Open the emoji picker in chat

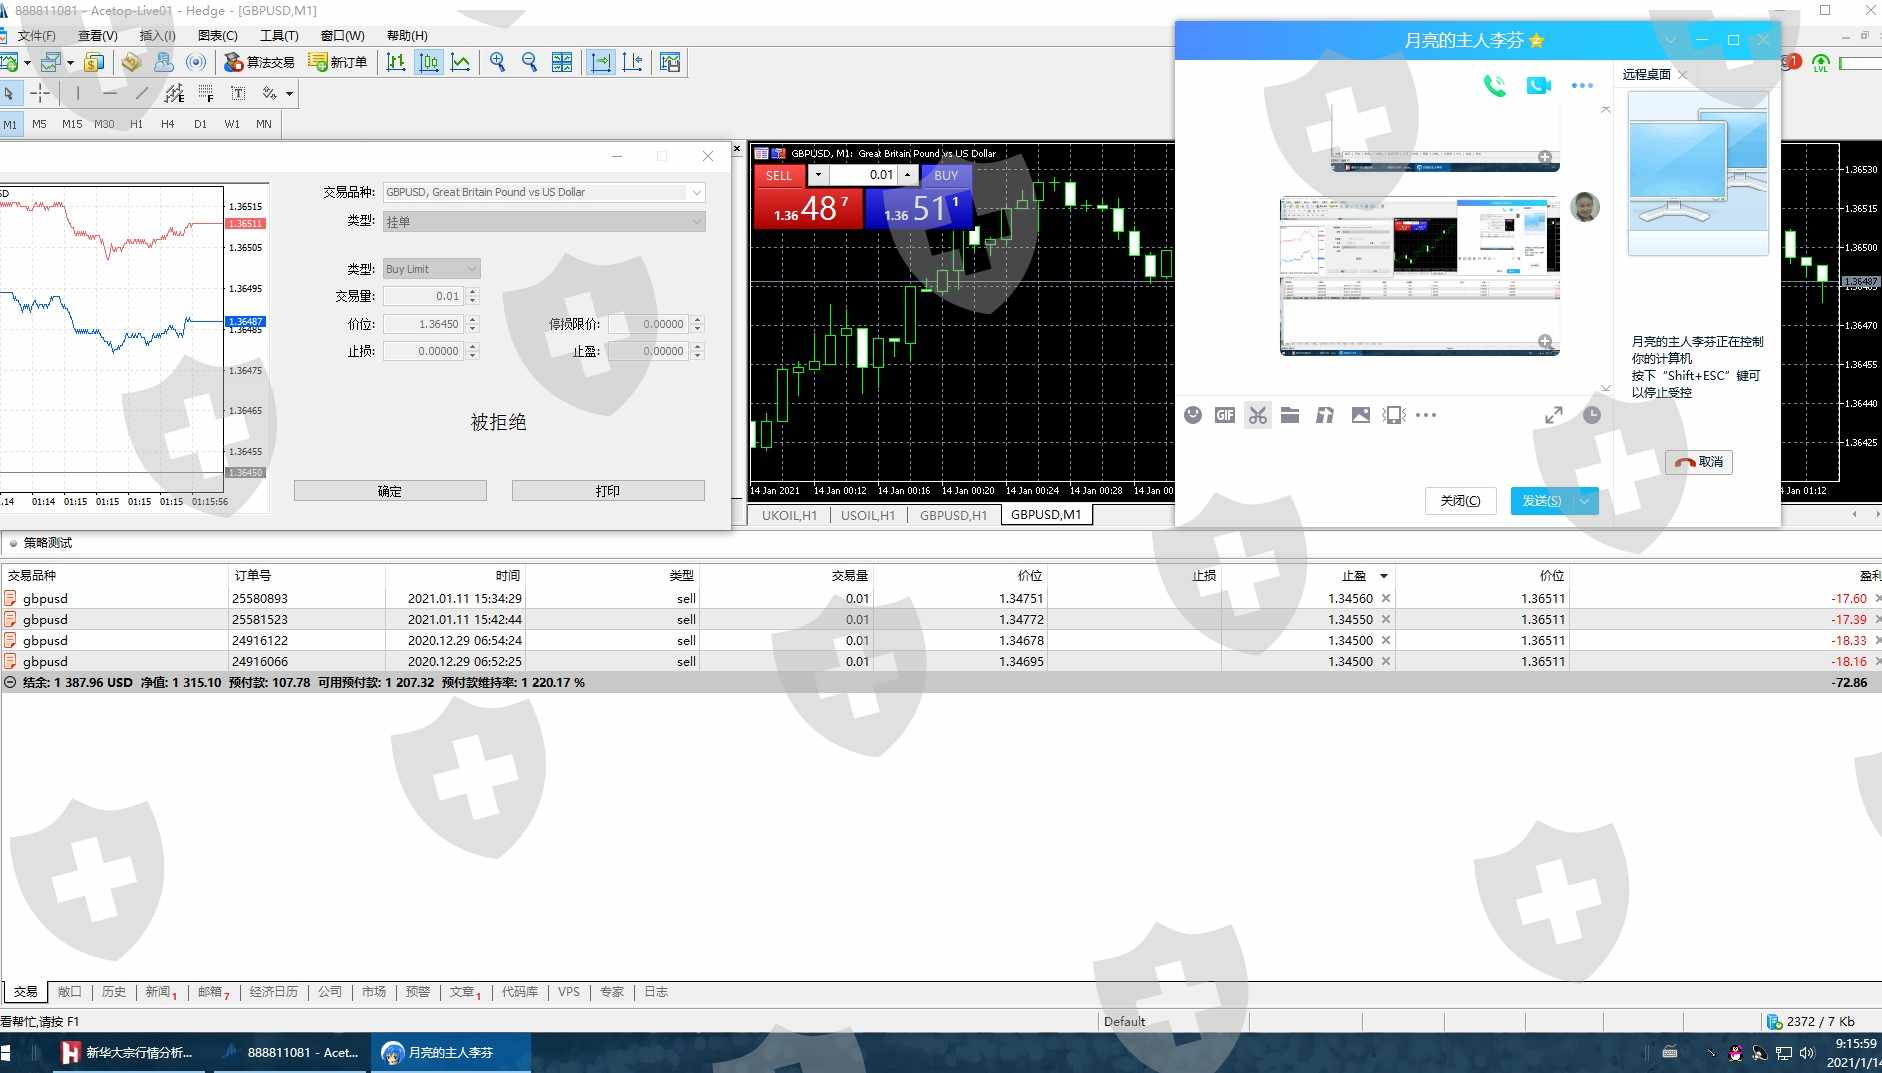pyautogui.click(x=1192, y=415)
